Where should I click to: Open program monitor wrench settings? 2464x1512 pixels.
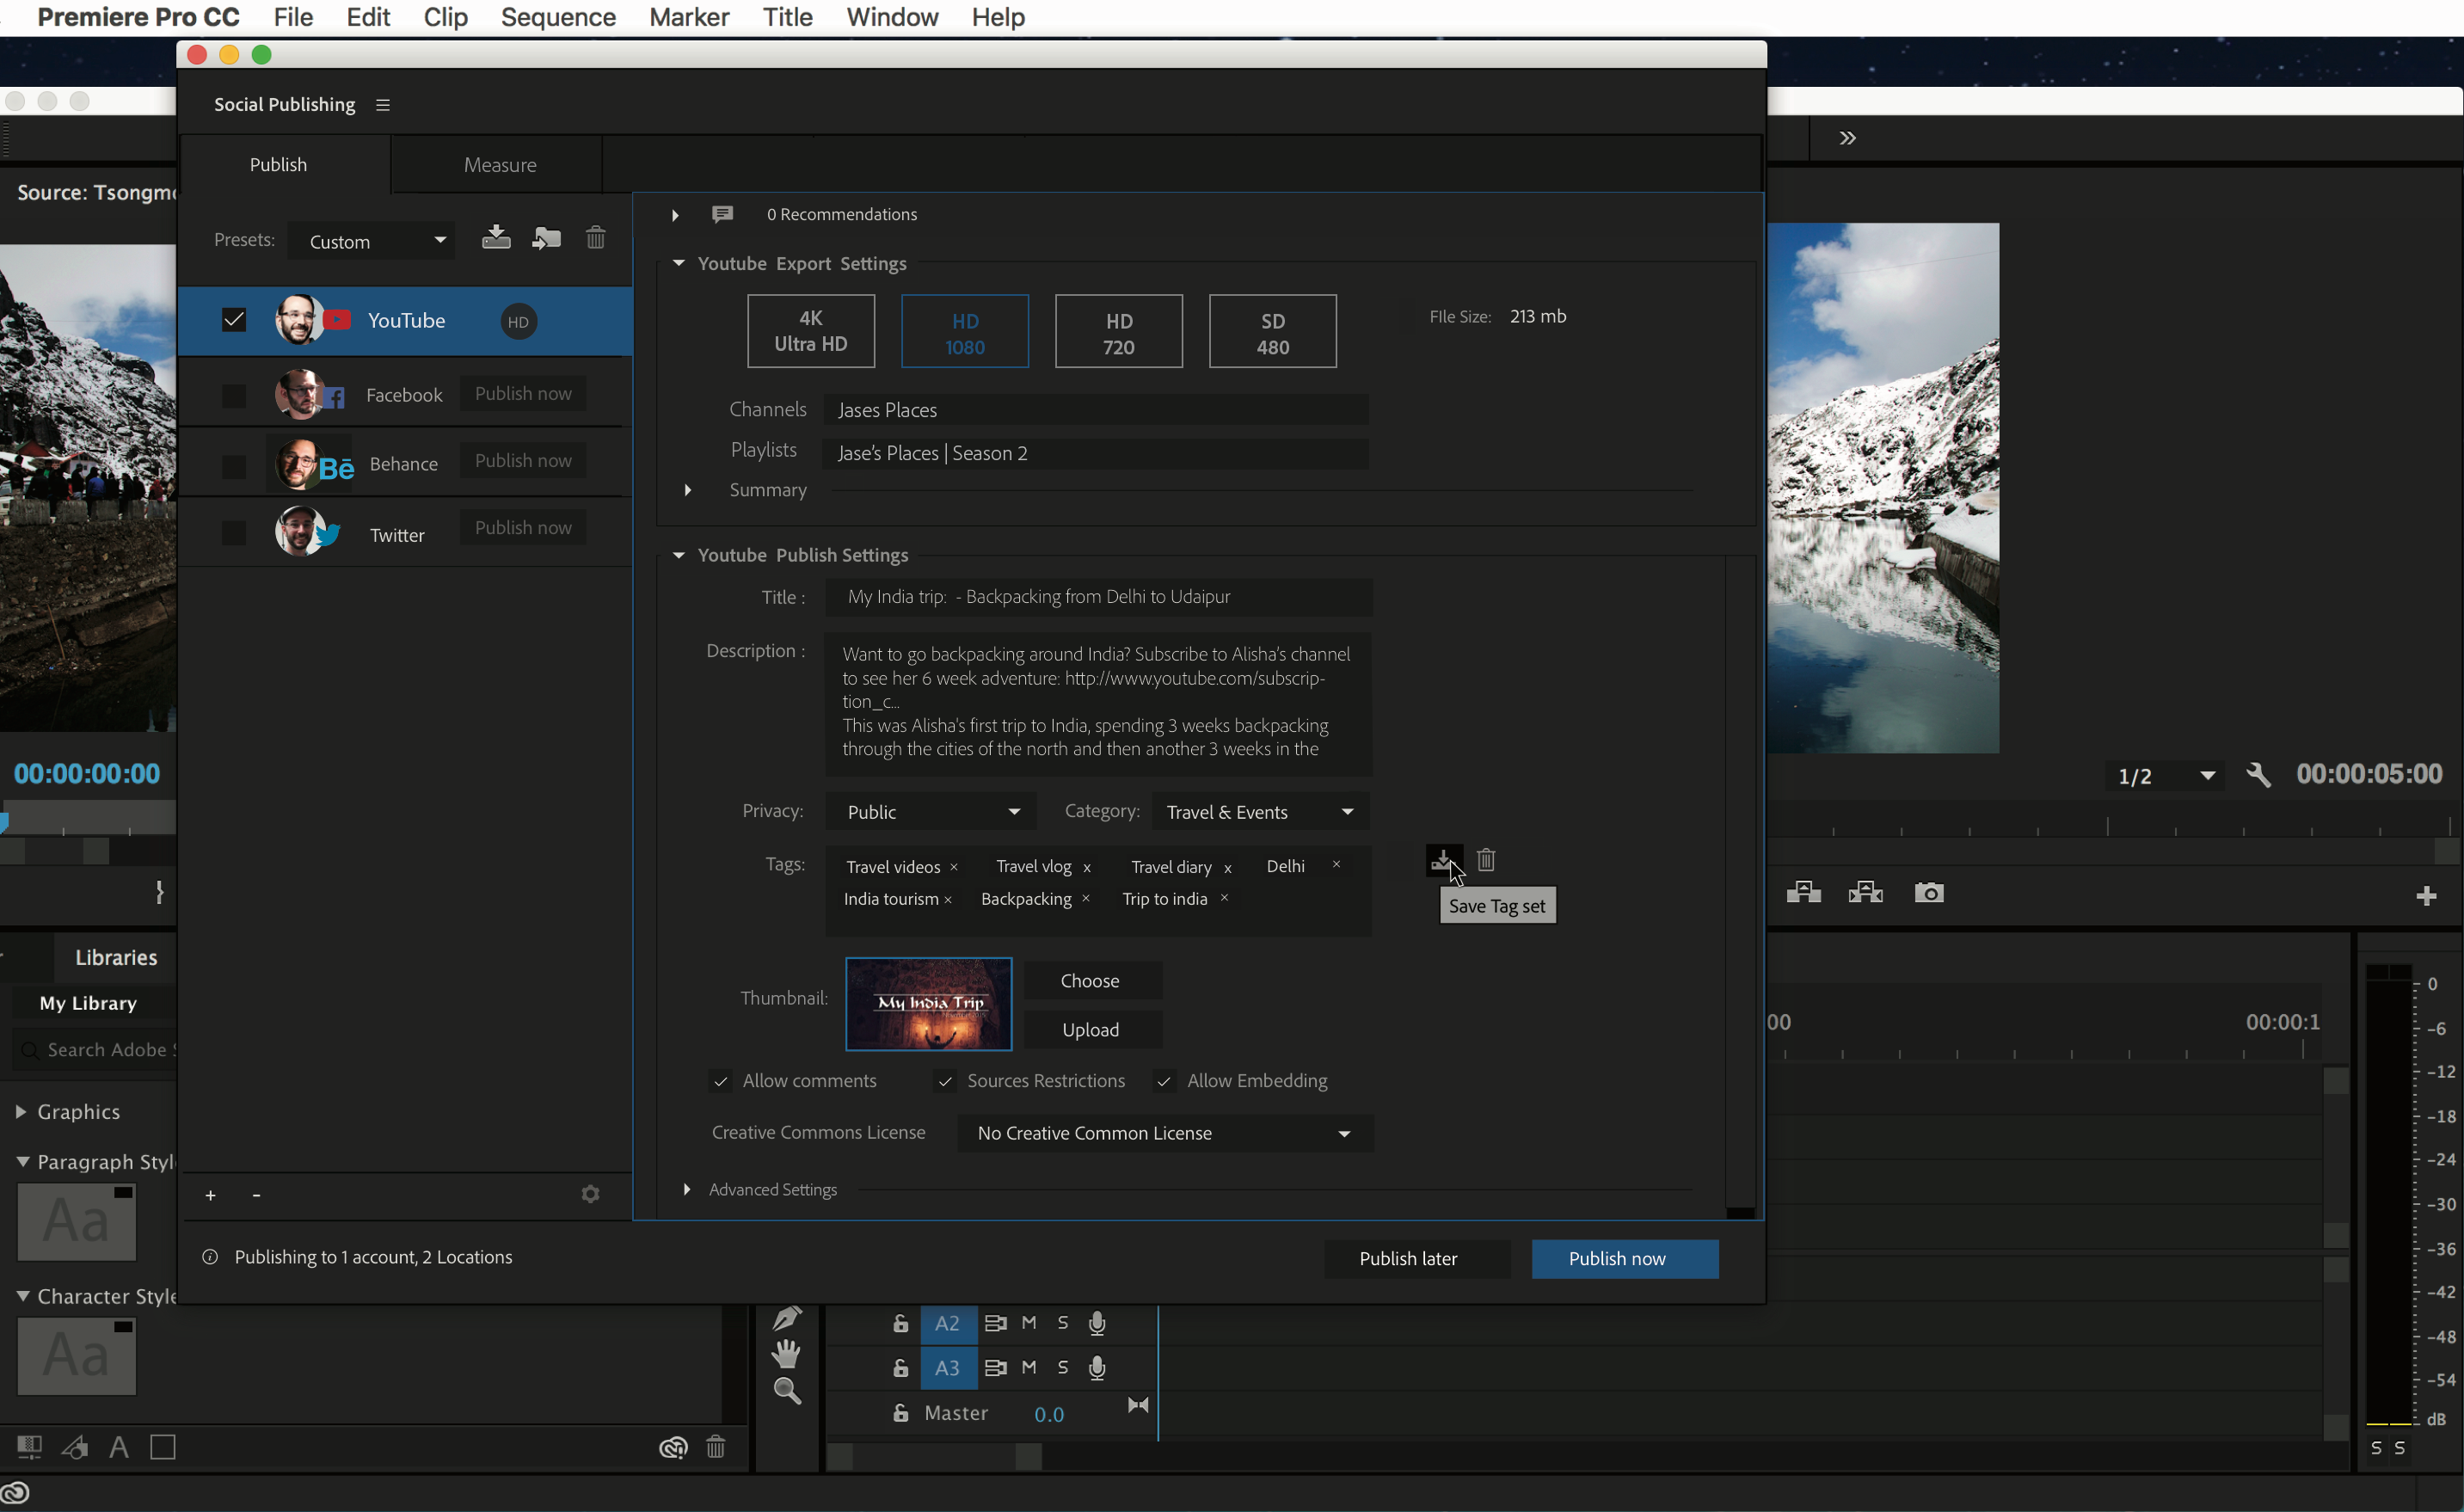pyautogui.click(x=2259, y=775)
